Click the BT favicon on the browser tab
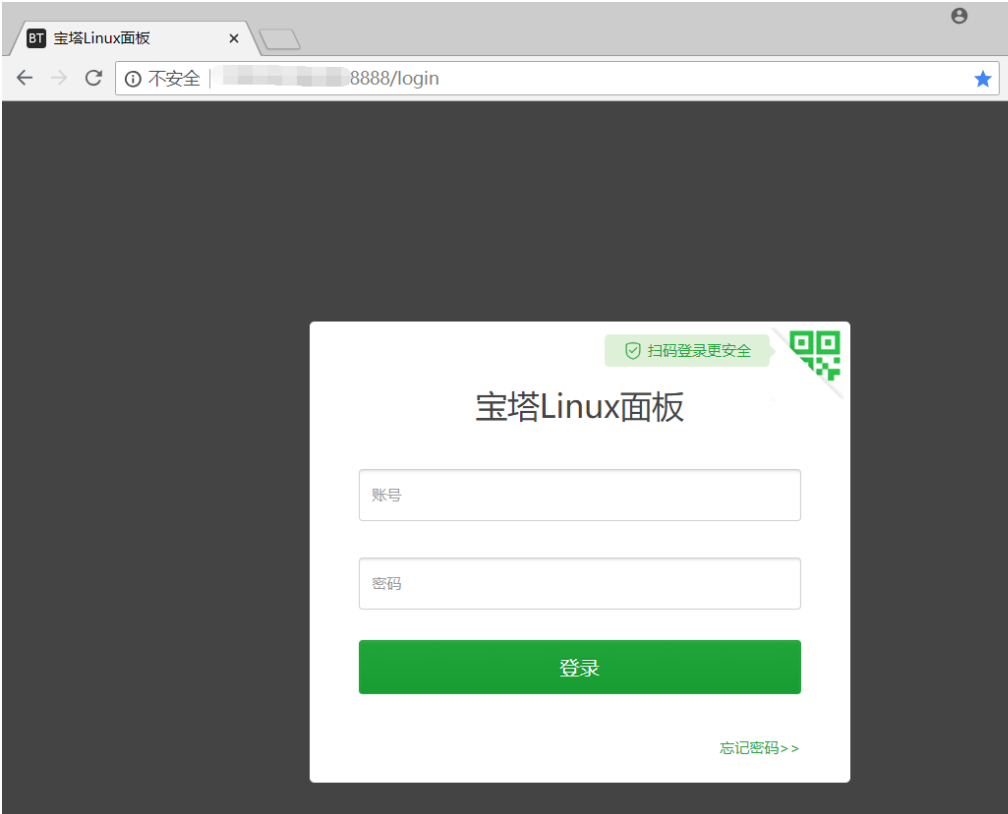Screen dimensions: 1008x814 35,38
